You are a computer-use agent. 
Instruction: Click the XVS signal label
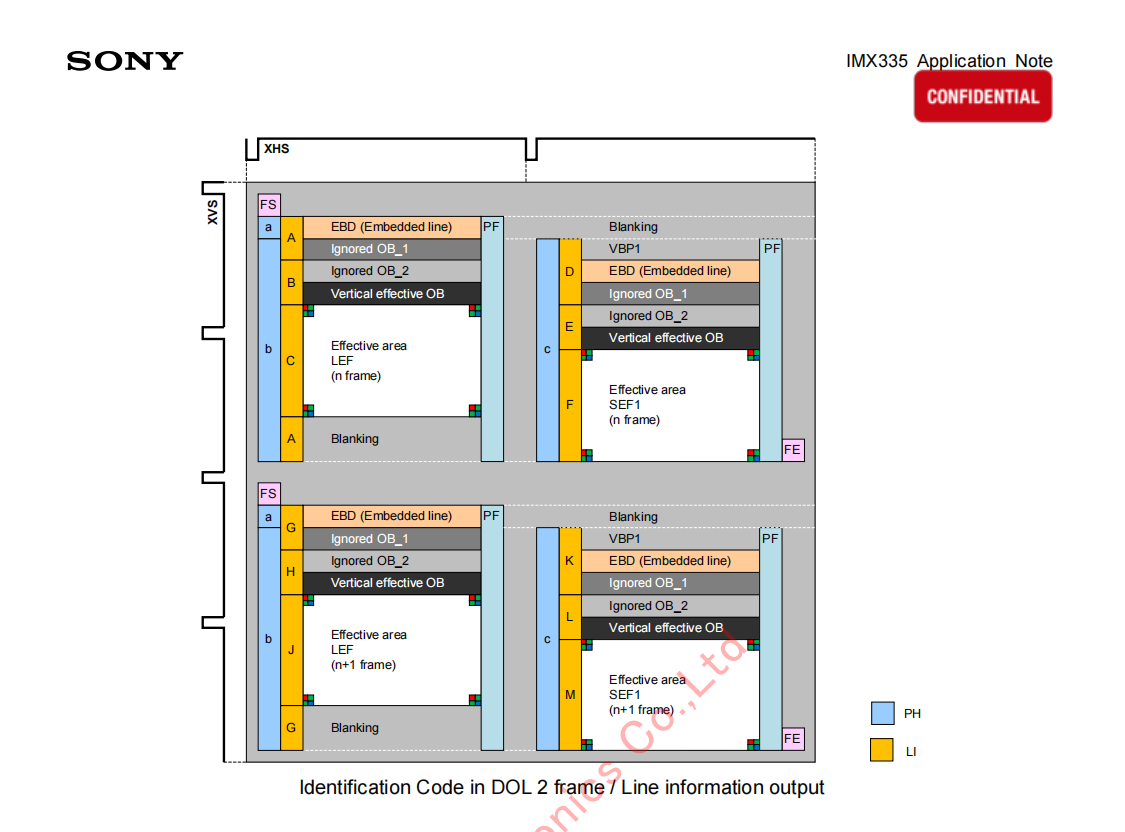[212, 211]
